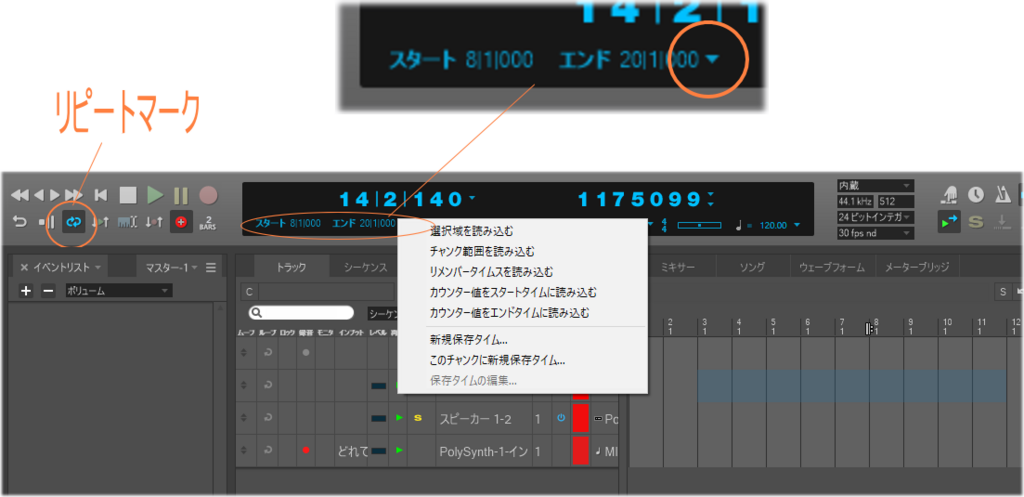The width and height of the screenshot is (1024, 497).
Task: Switch to the シーケンス tab
Action: pos(366,267)
